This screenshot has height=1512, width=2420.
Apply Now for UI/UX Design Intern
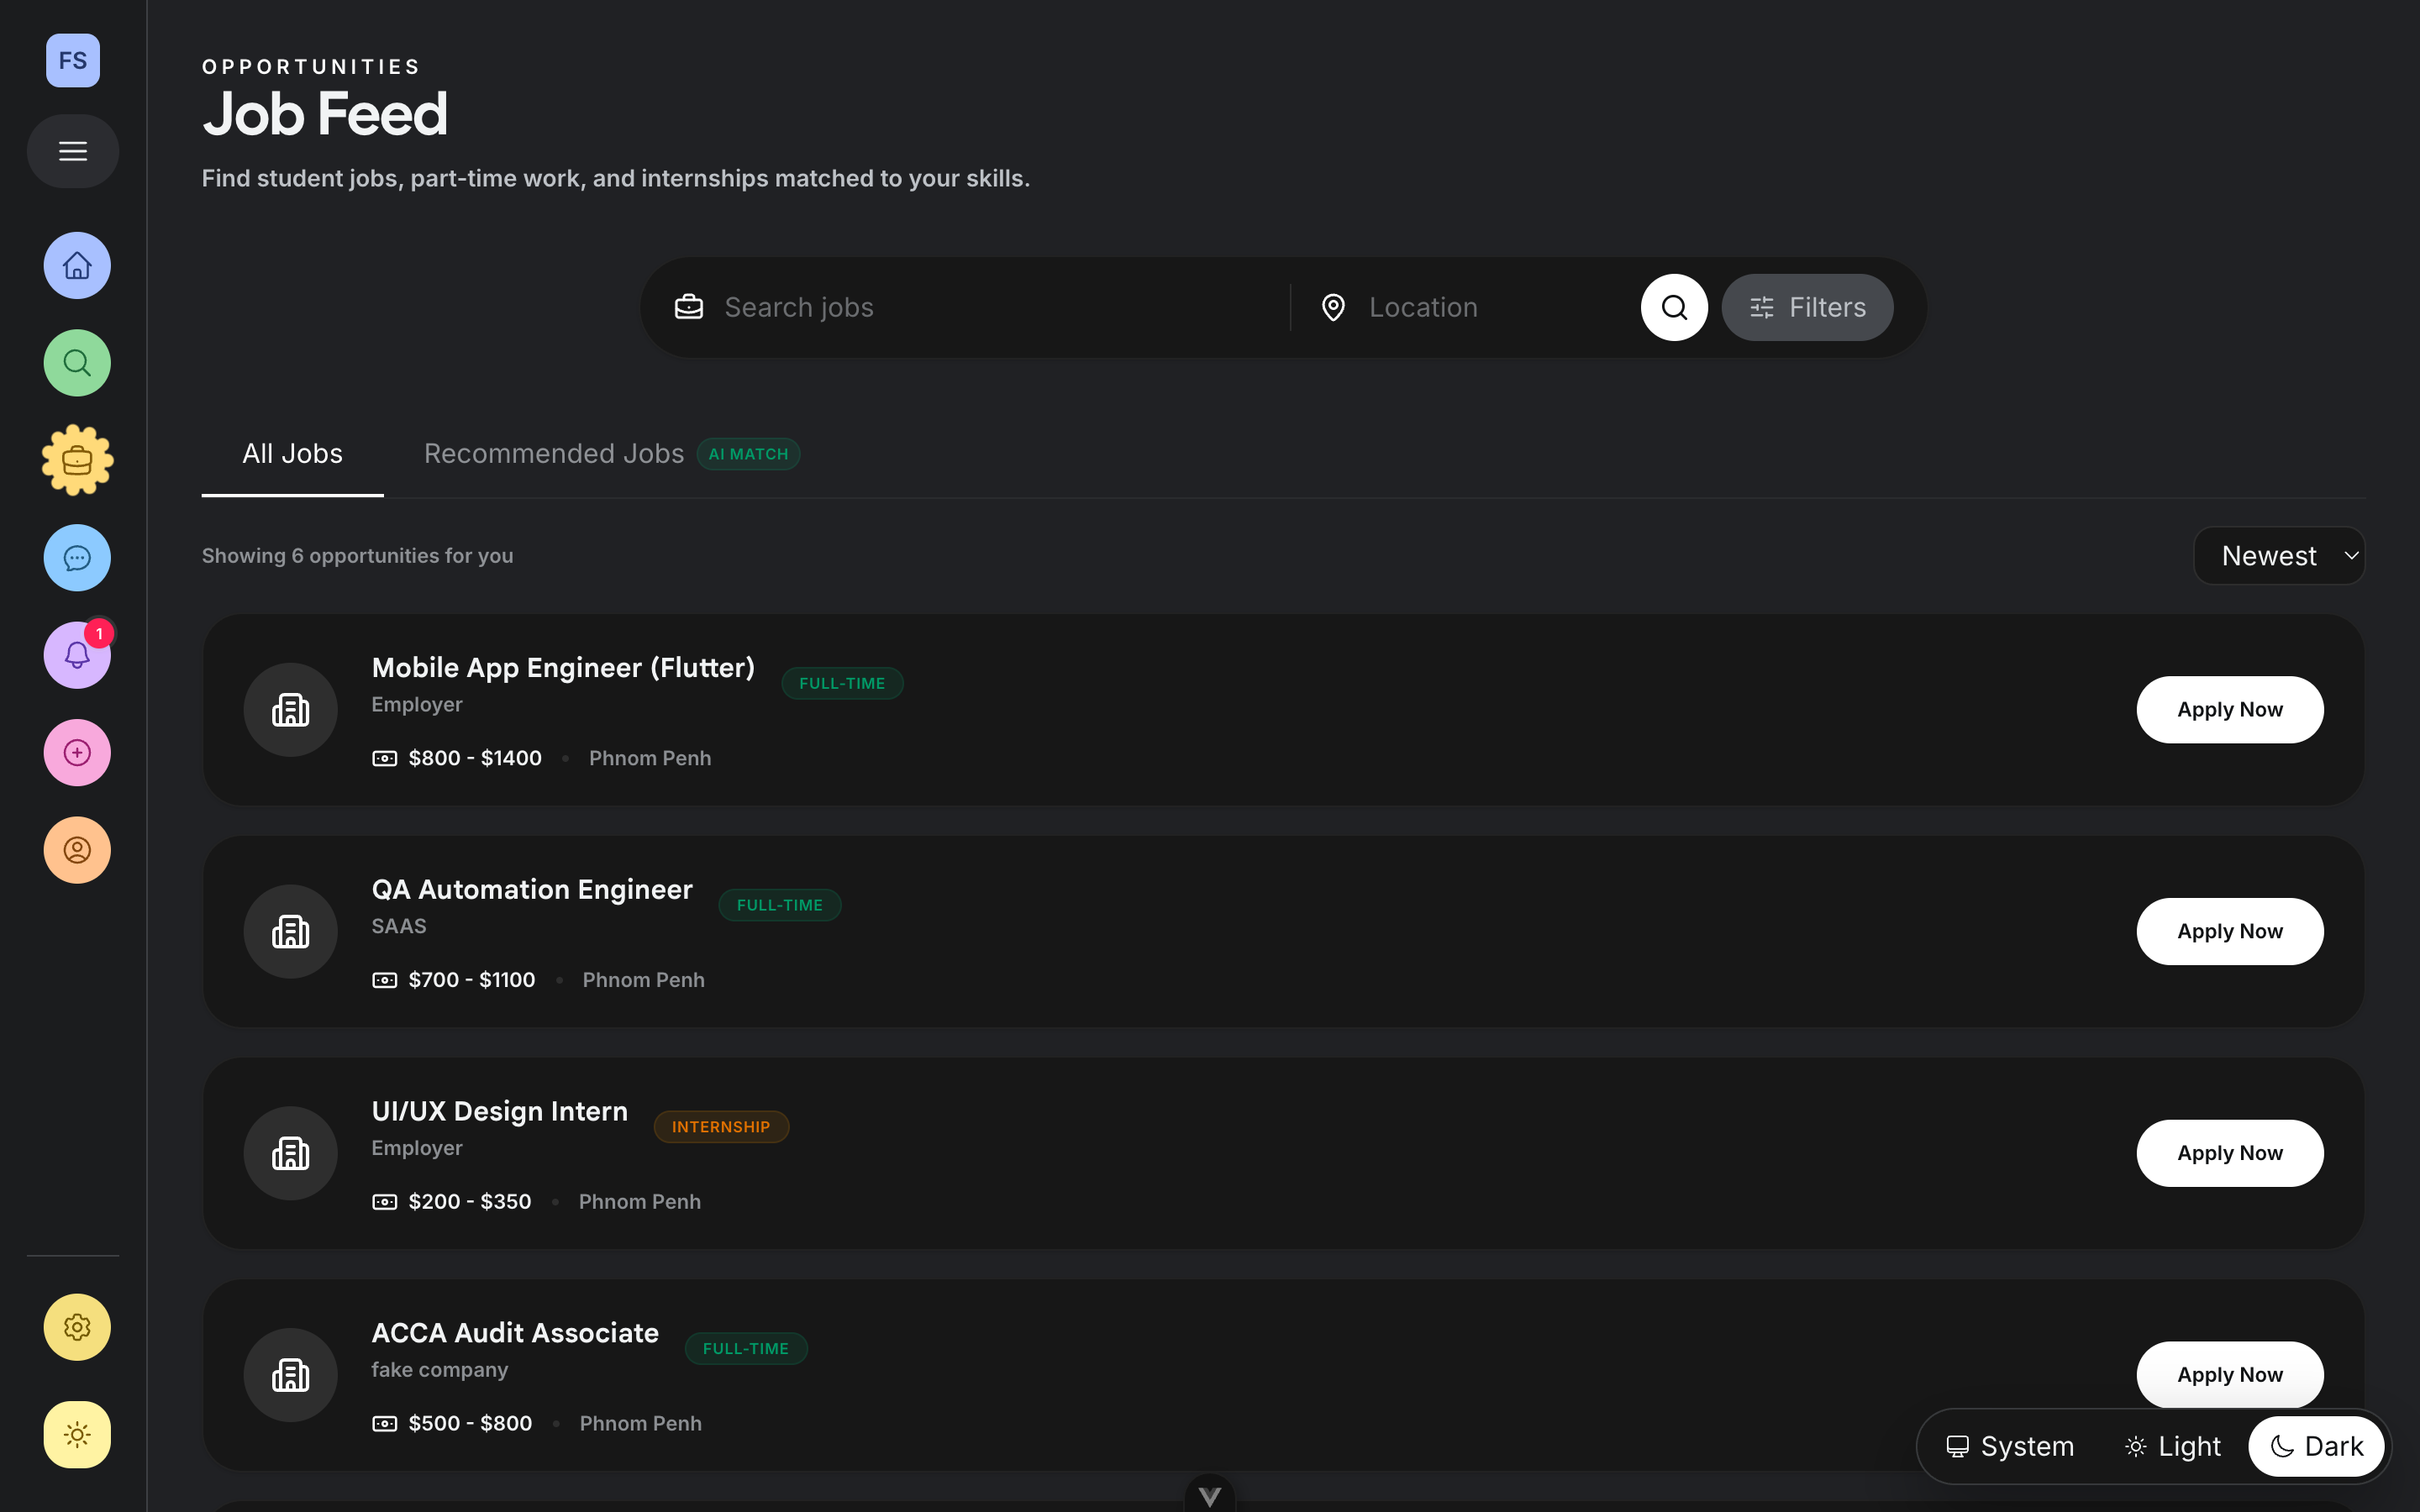pyautogui.click(x=2230, y=1153)
